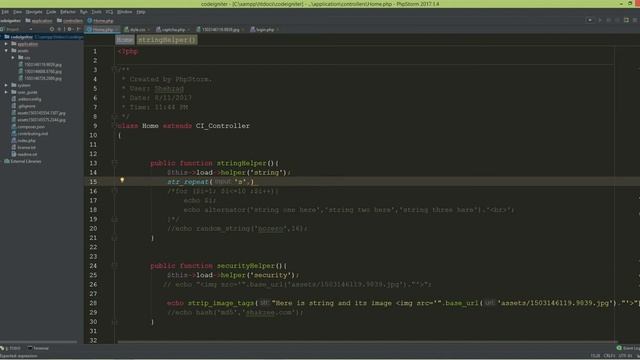640x360 pixels.
Task: Open the VCS menu
Action: coord(109,12)
